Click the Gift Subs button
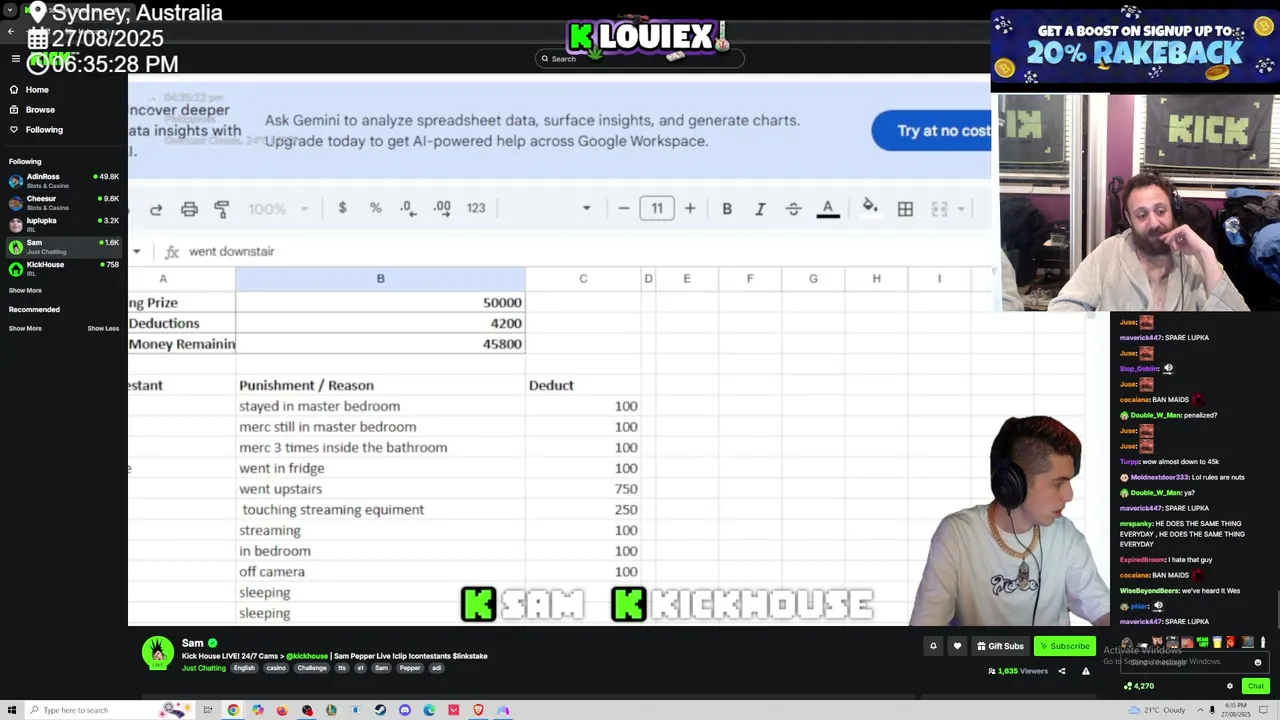This screenshot has height=720, width=1280. 1000,646
